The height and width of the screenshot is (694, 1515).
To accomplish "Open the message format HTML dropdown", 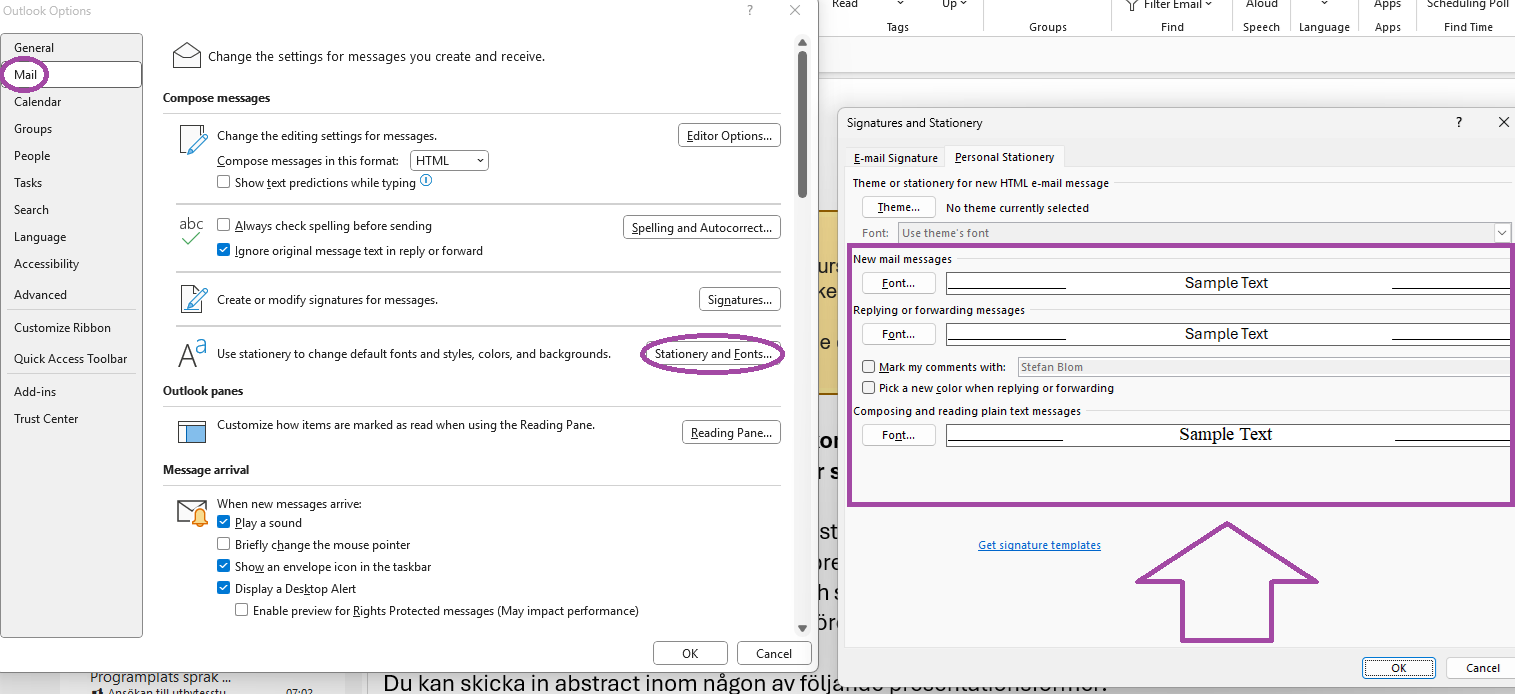I will [449, 160].
